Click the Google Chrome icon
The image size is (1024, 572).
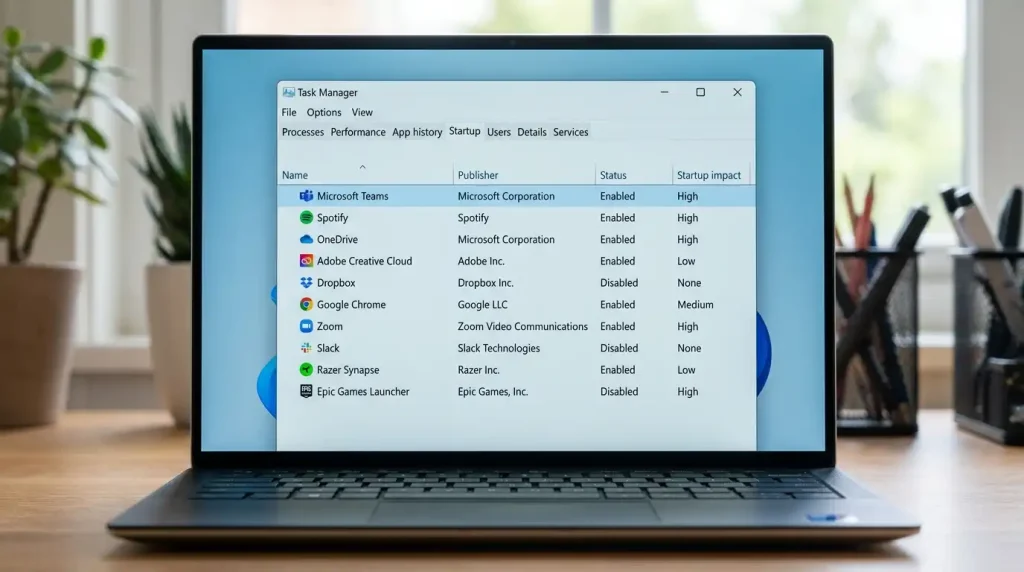click(306, 304)
